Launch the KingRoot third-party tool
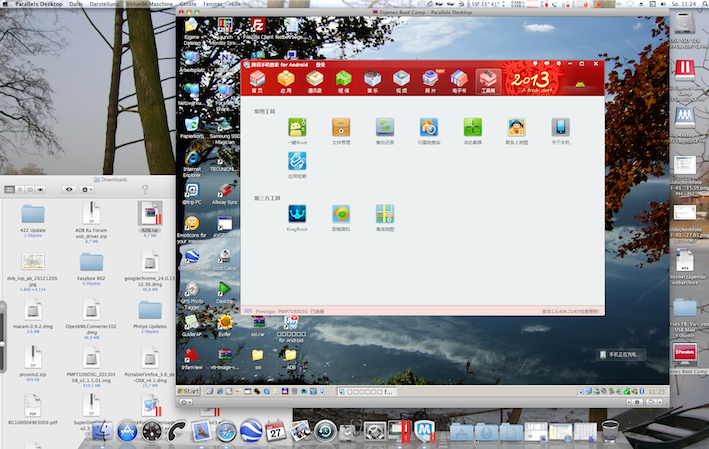This screenshot has height=449, width=709. pos(297,214)
